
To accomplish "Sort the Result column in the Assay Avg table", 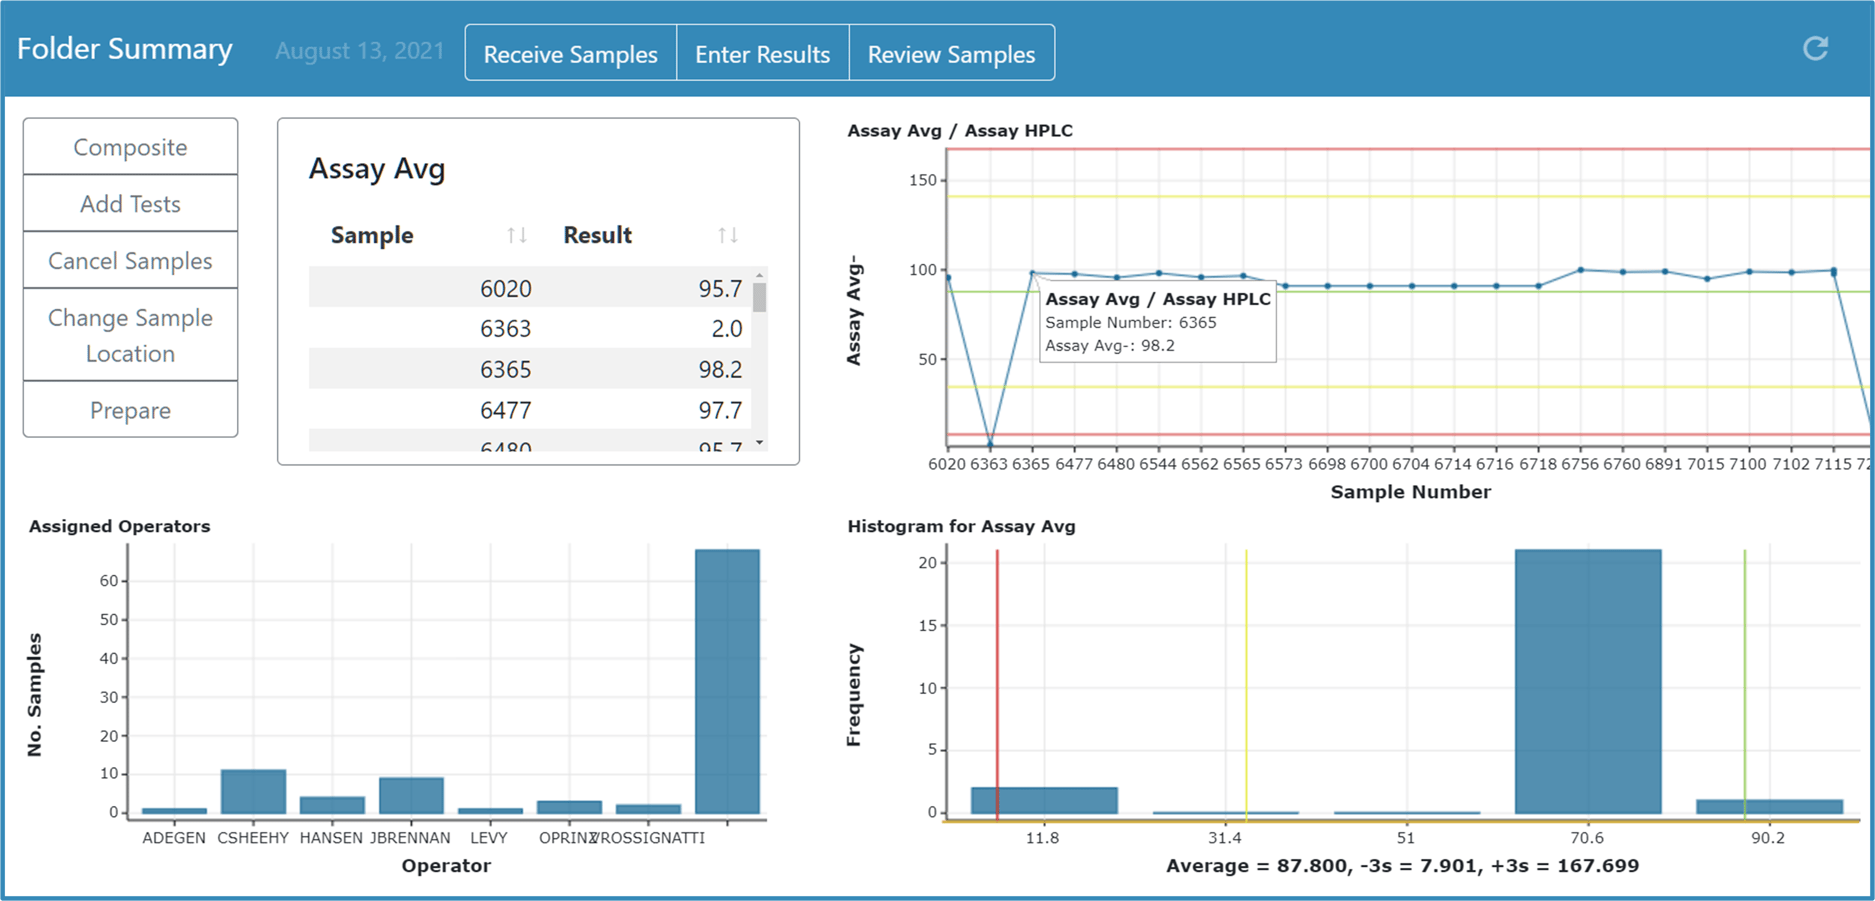I will coord(727,235).
